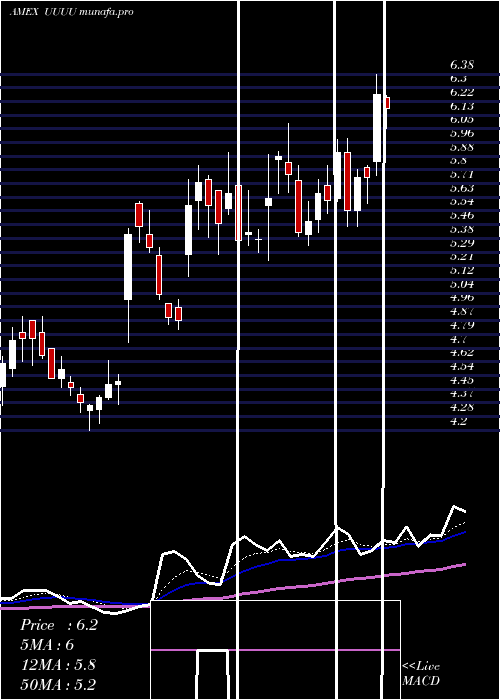The image size is (500, 700).
Task: Click the 5.96 price axis label
Action: (x=462, y=133)
